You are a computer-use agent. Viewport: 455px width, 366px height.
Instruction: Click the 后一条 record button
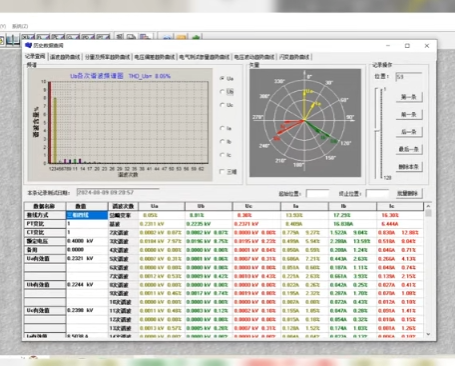coord(409,132)
